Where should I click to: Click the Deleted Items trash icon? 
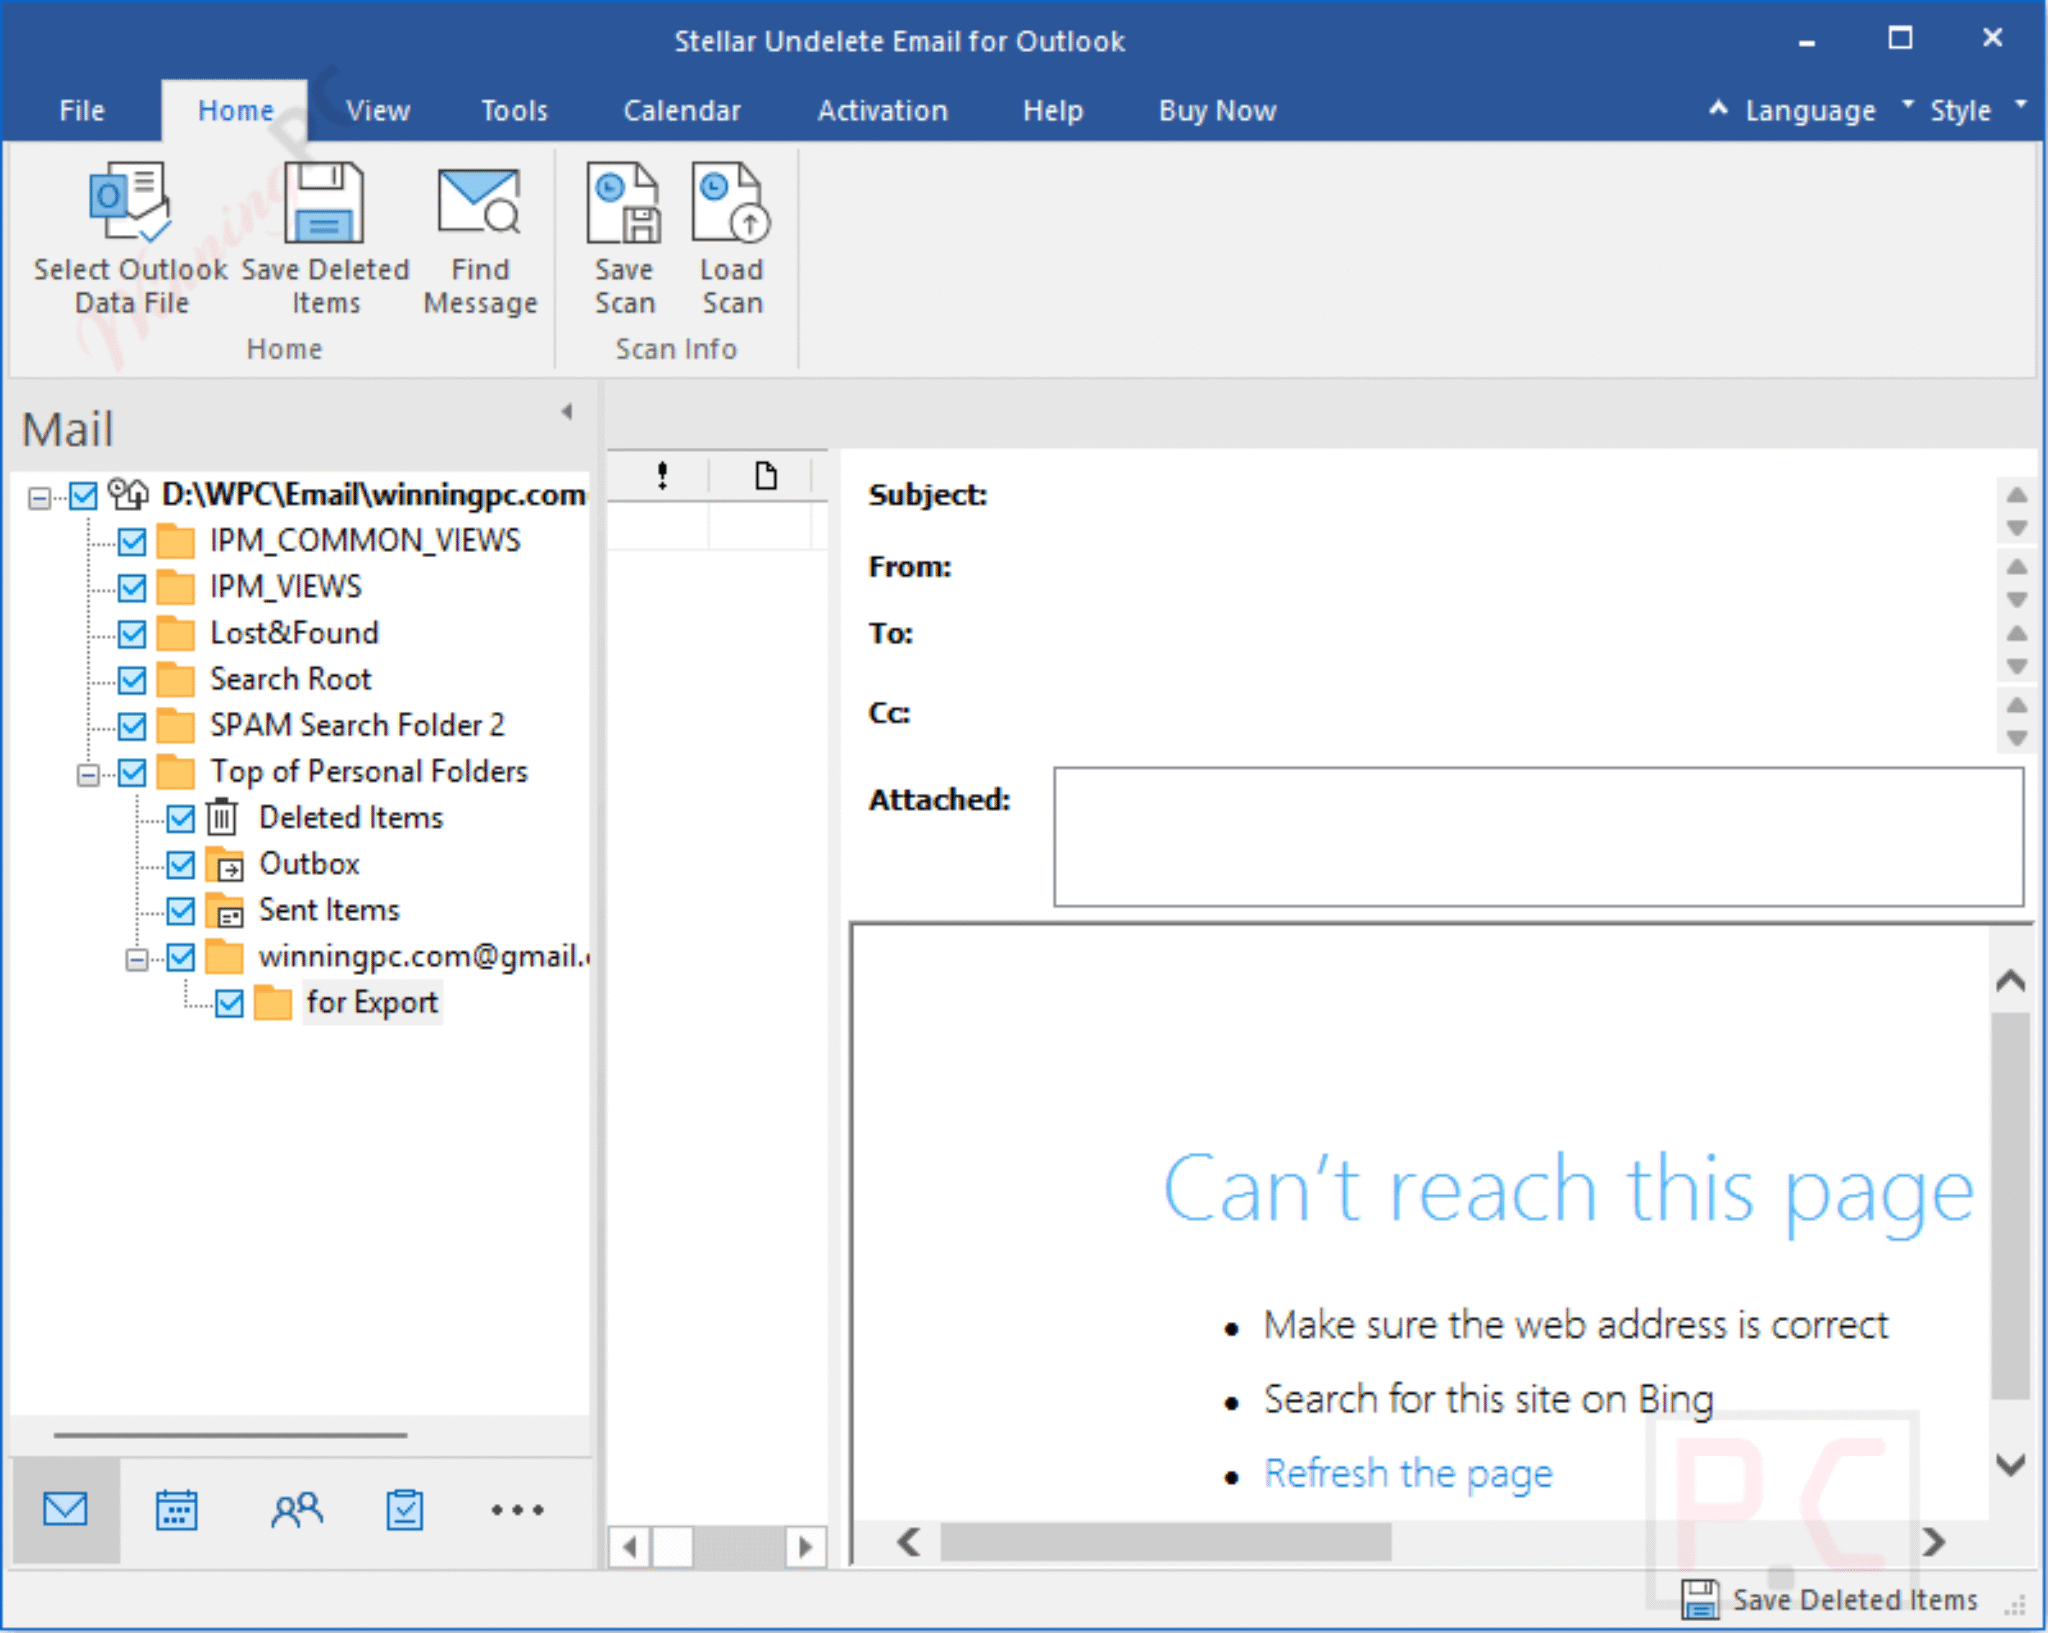click(222, 818)
